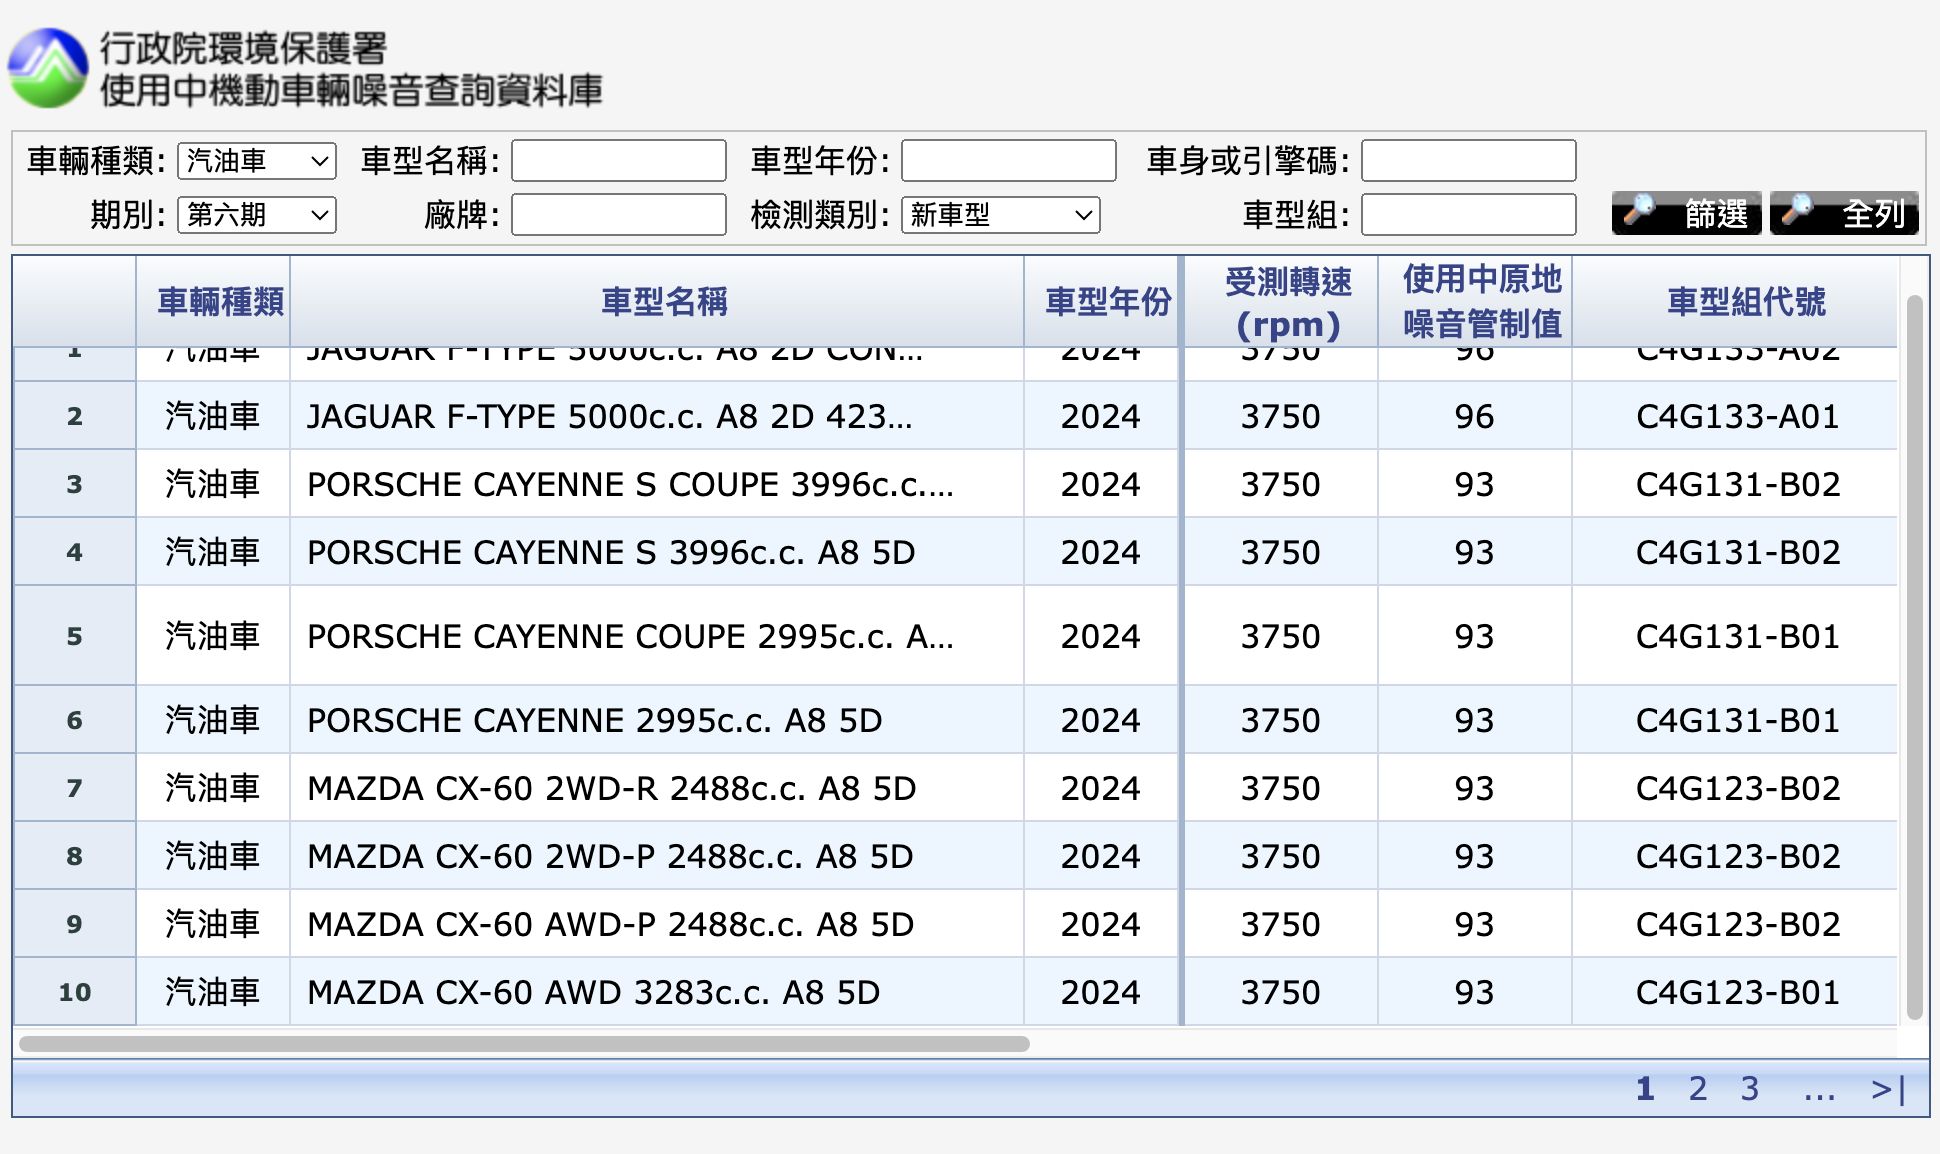Focus the 車型名稱 input field
The height and width of the screenshot is (1154, 1940).
pos(619,161)
